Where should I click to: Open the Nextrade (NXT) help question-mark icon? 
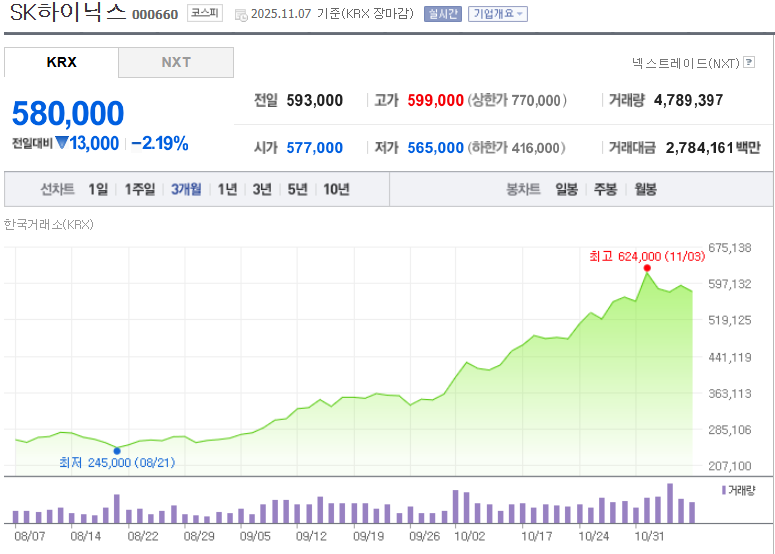[x=749, y=62]
